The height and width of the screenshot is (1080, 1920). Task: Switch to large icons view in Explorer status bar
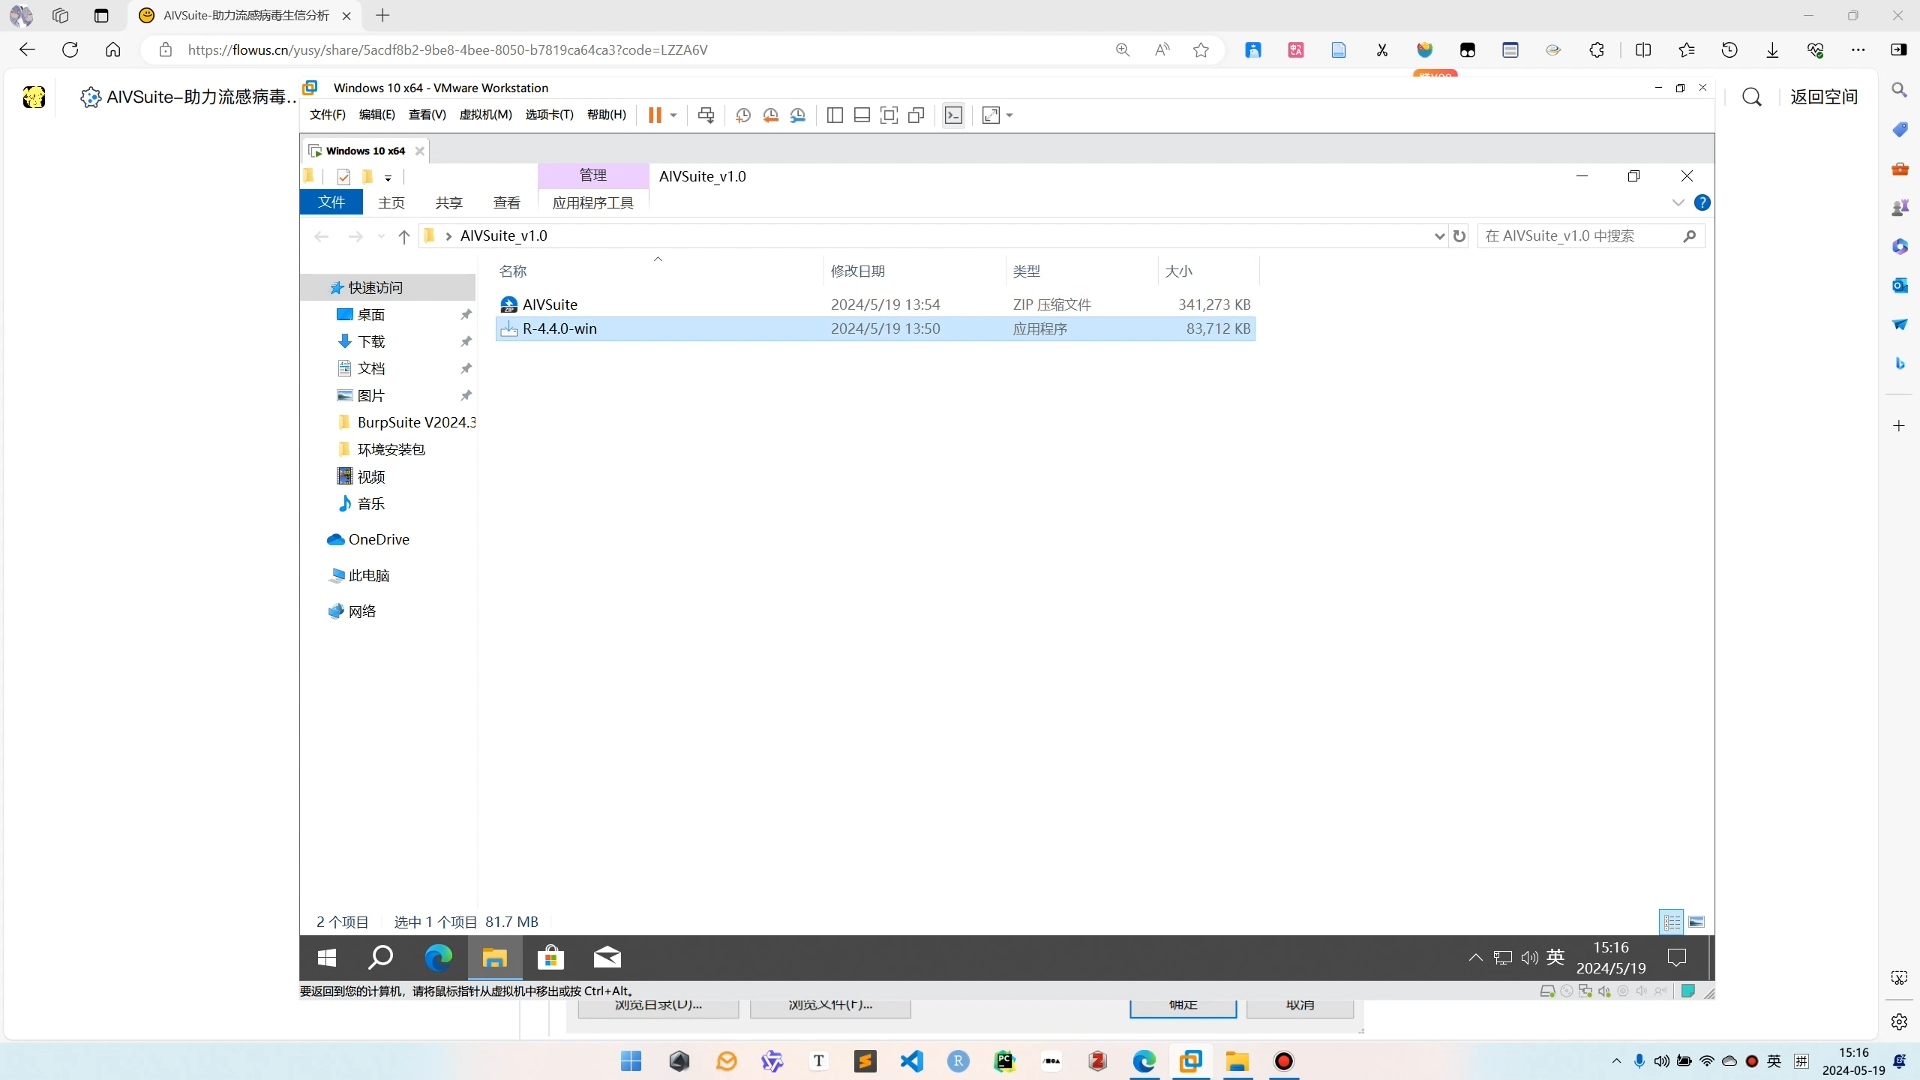pyautogui.click(x=1696, y=922)
